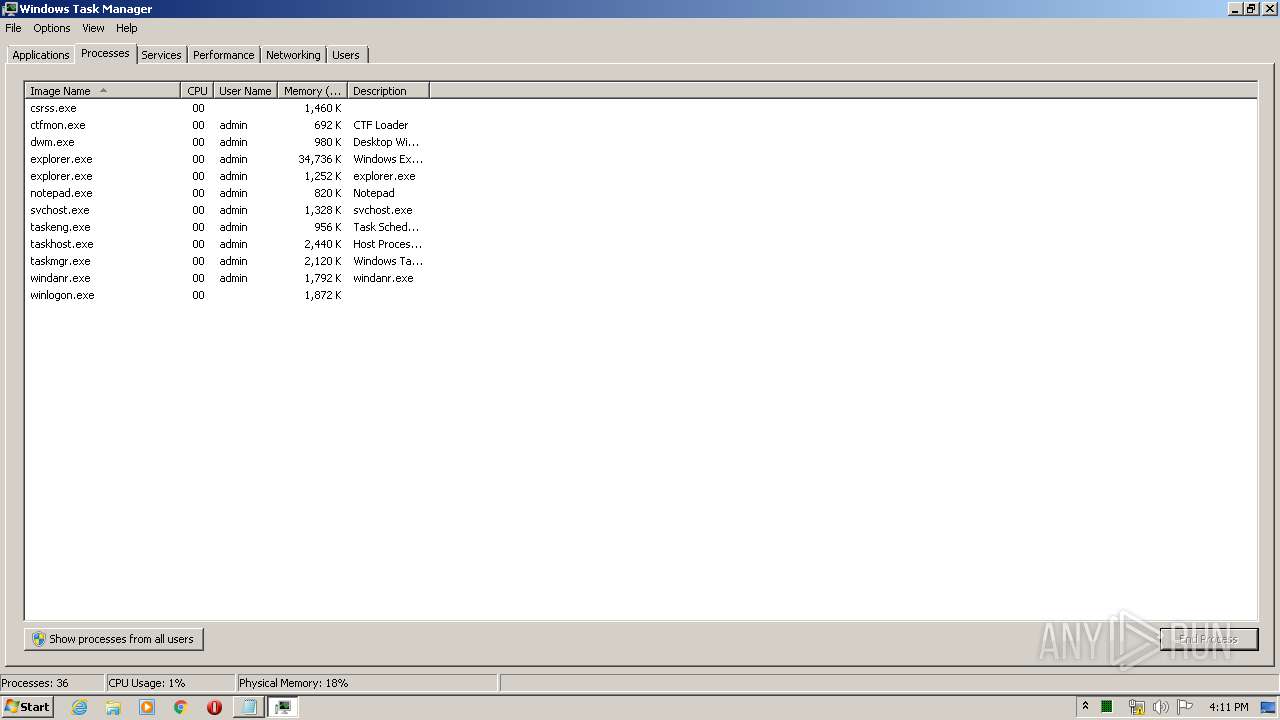Open the Help menu
Image resolution: width=1280 pixels, height=720 pixels.
pyautogui.click(x=126, y=28)
